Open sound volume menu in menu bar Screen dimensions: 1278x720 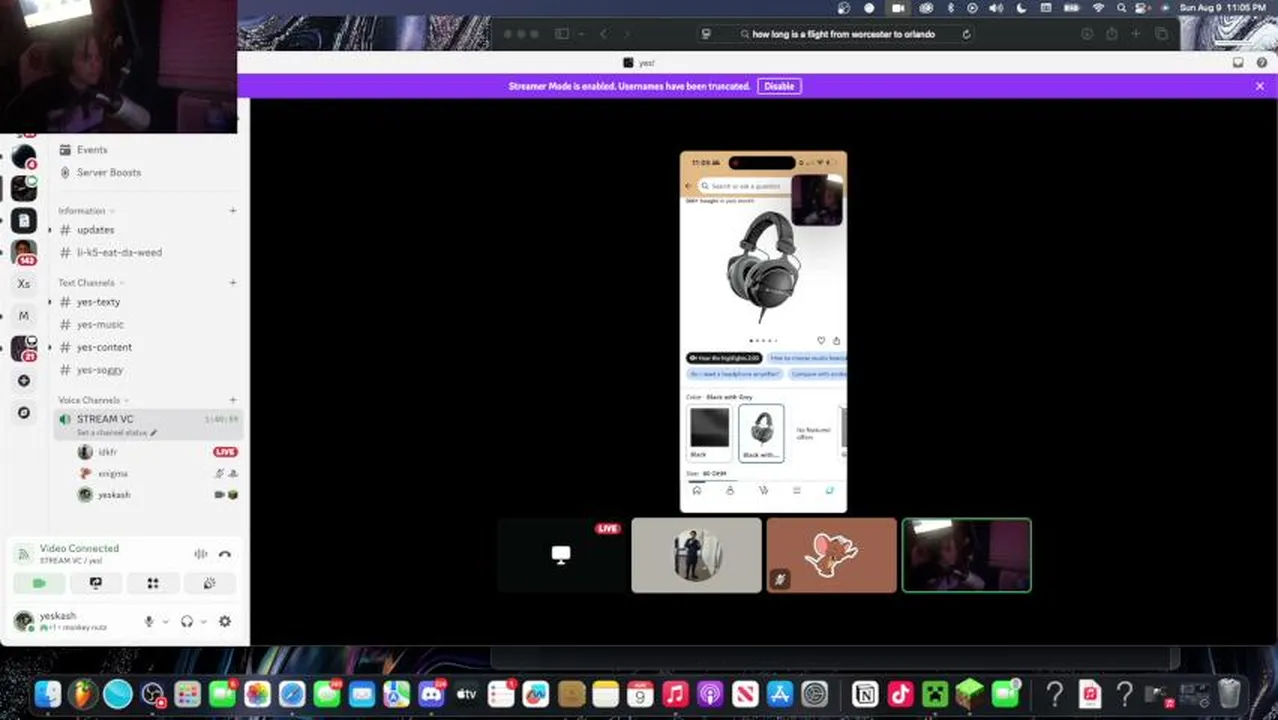click(995, 8)
